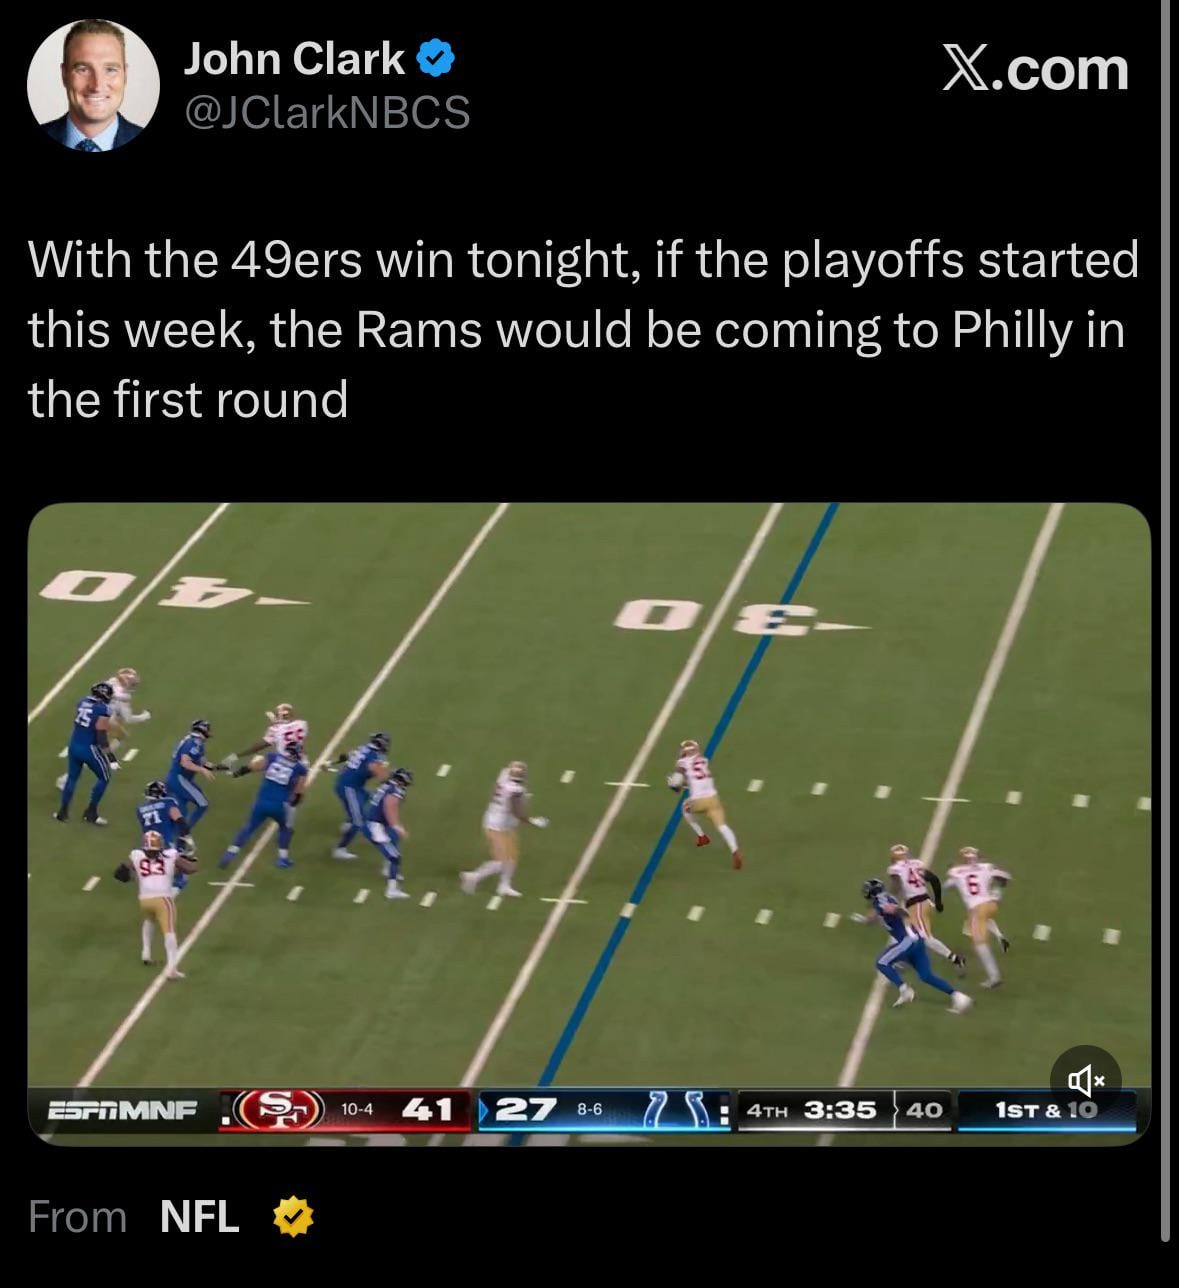1179x1288 pixels.
Task: Click the 1ST & 10 down indicator
Action: click(1046, 1110)
